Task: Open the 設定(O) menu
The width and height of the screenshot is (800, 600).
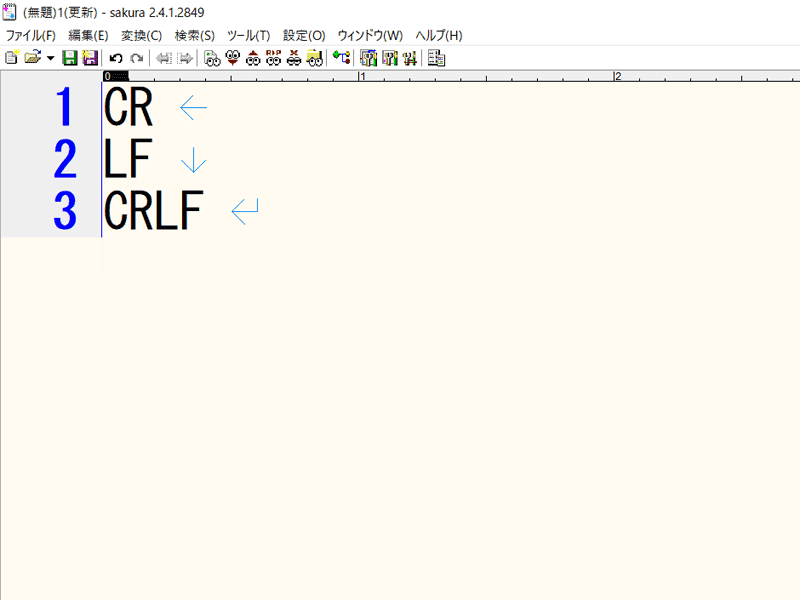Action: point(304,35)
